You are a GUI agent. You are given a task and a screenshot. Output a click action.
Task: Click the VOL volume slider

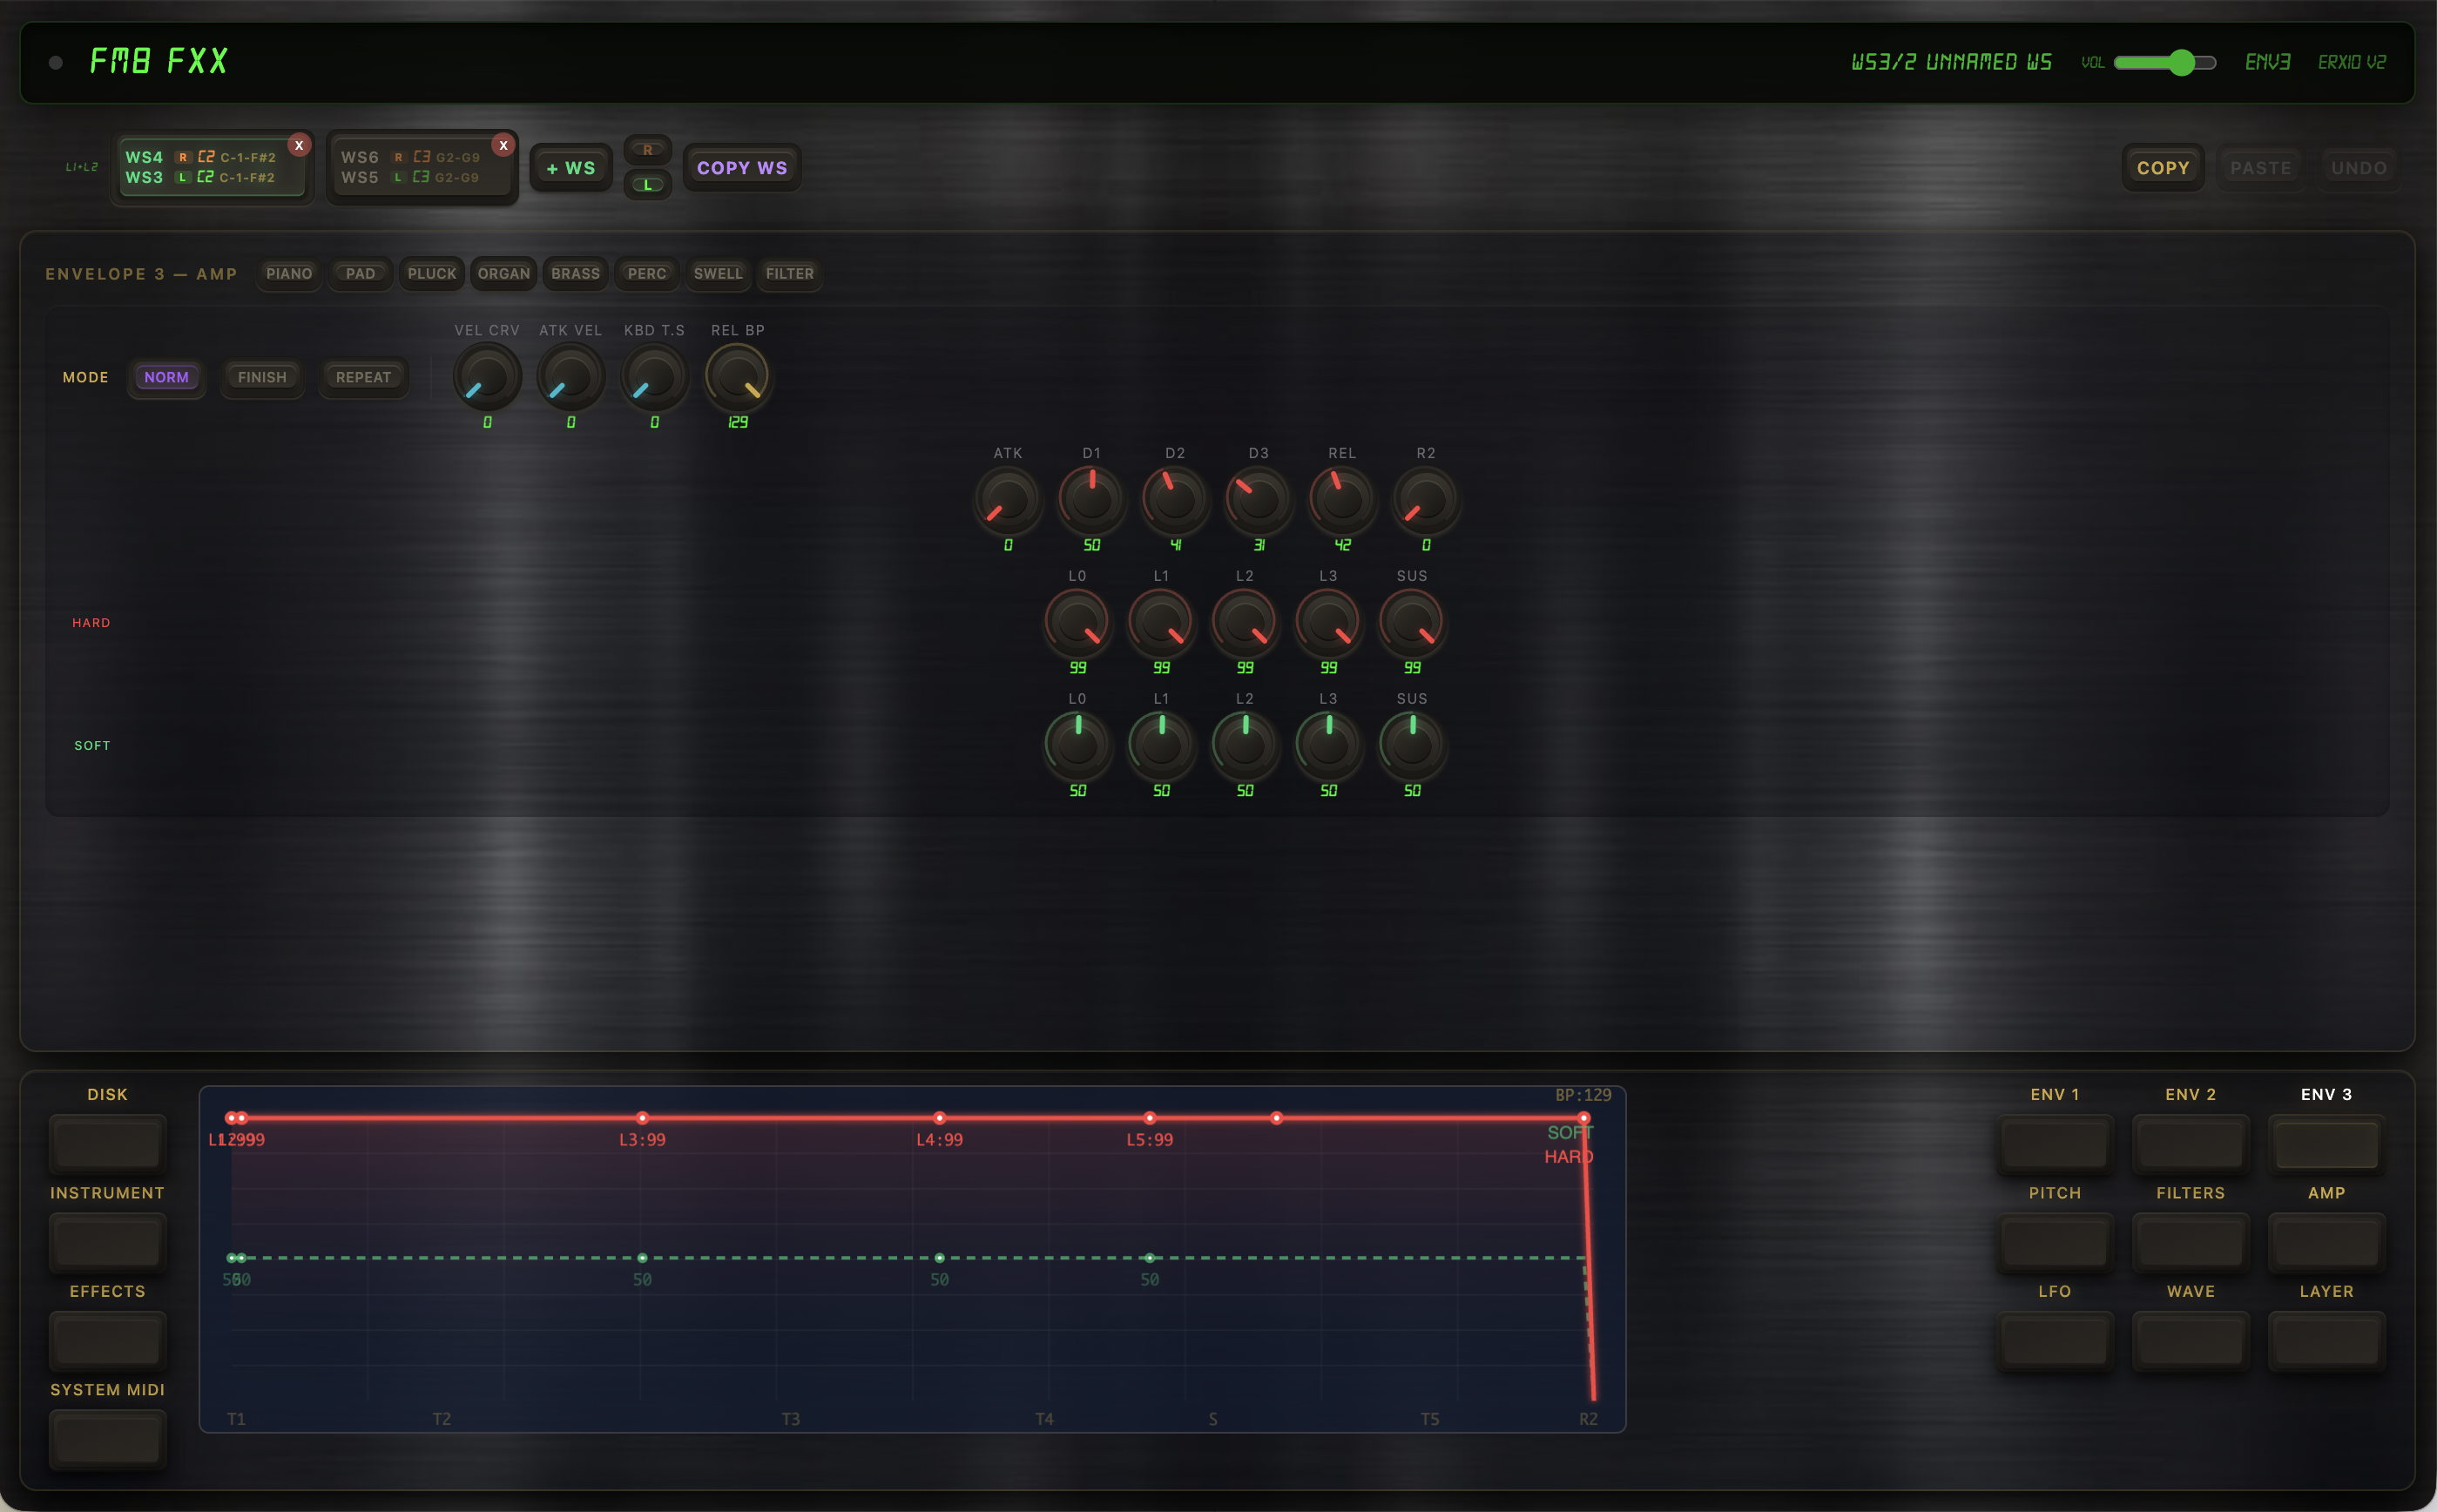[x=2164, y=62]
